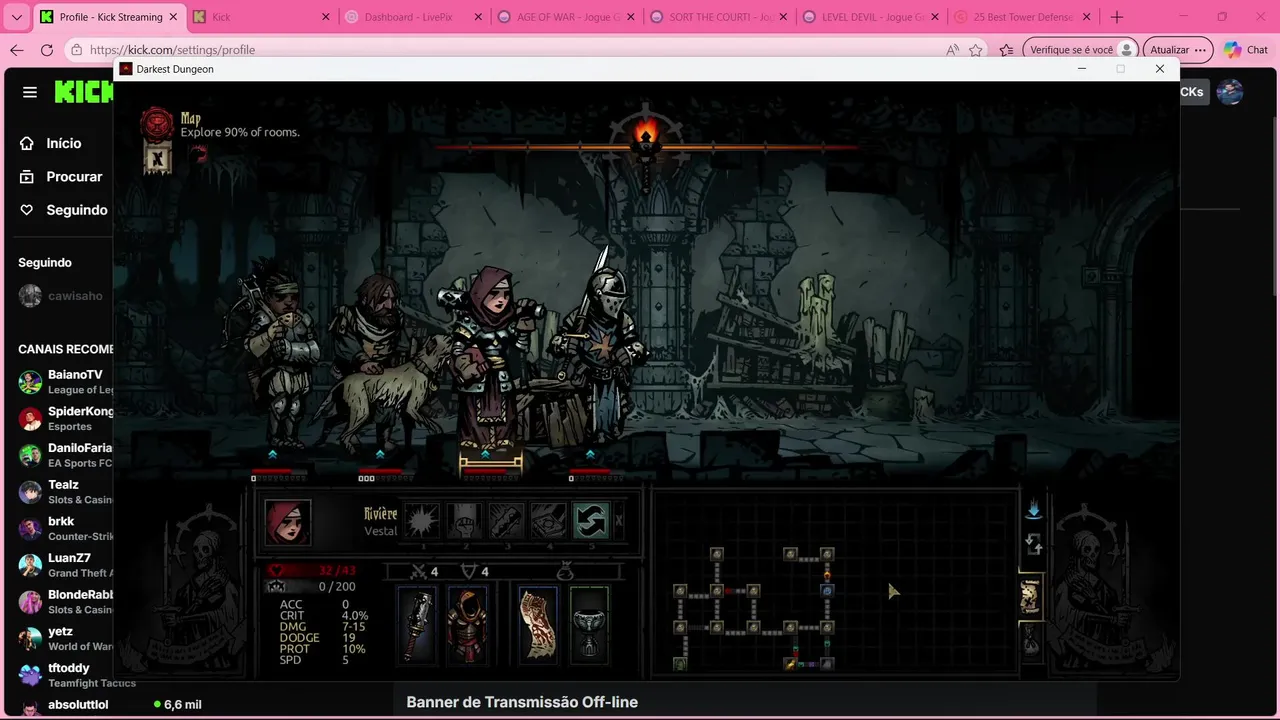Click the mace weapon equipment slot
Viewport: 1280px width, 720px height.
click(418, 625)
